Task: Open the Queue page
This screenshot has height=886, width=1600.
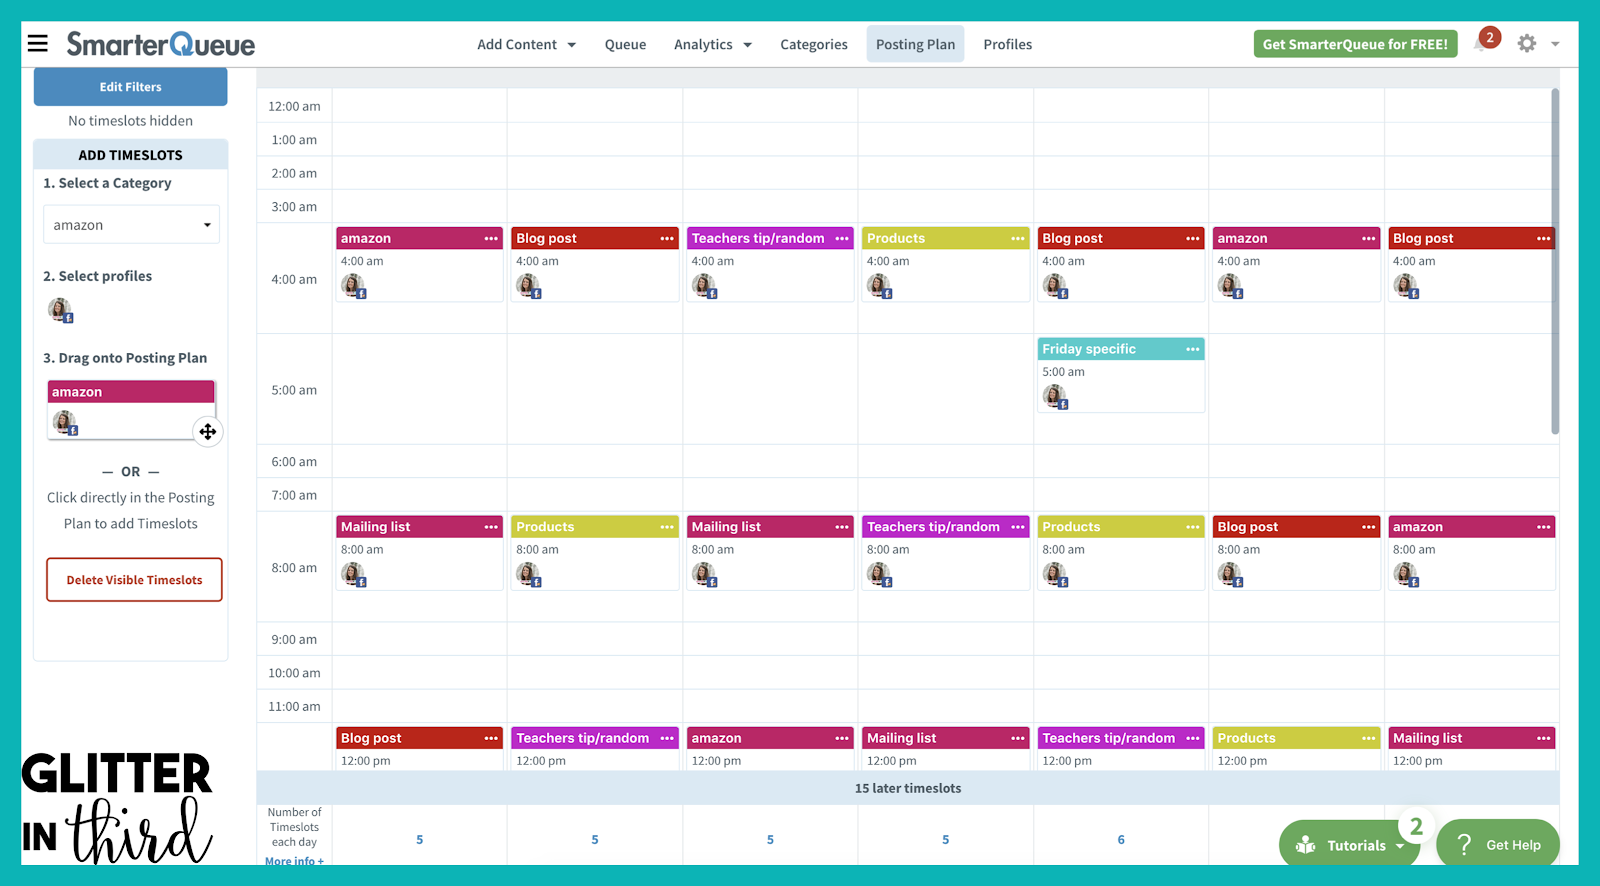Action: (625, 44)
